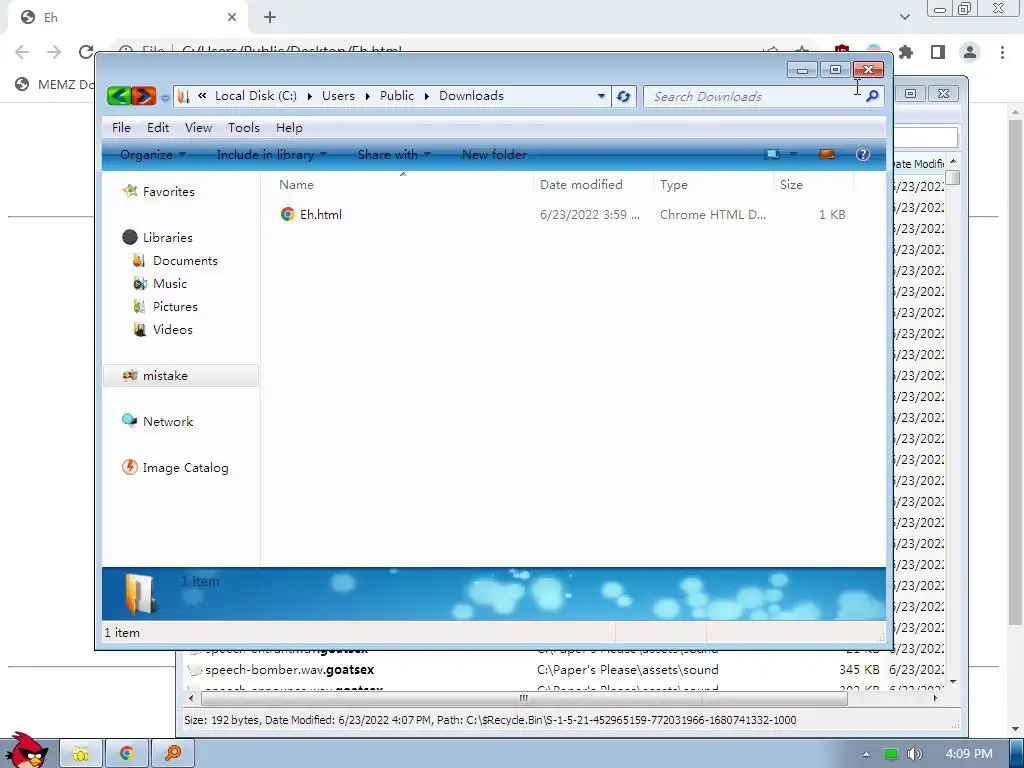This screenshot has height=768, width=1024.
Task: Open Organize dropdown
Action: click(x=153, y=155)
